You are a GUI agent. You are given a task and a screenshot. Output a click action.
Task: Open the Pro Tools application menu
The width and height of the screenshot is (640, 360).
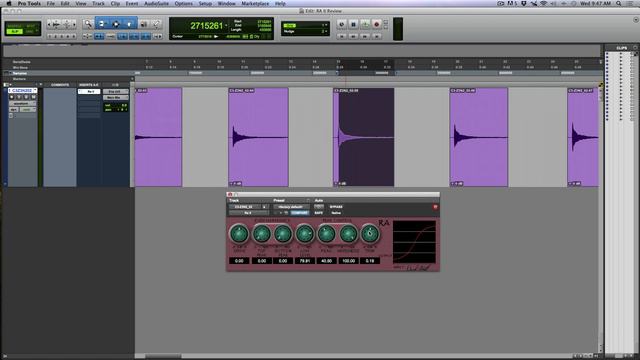(29, 3)
